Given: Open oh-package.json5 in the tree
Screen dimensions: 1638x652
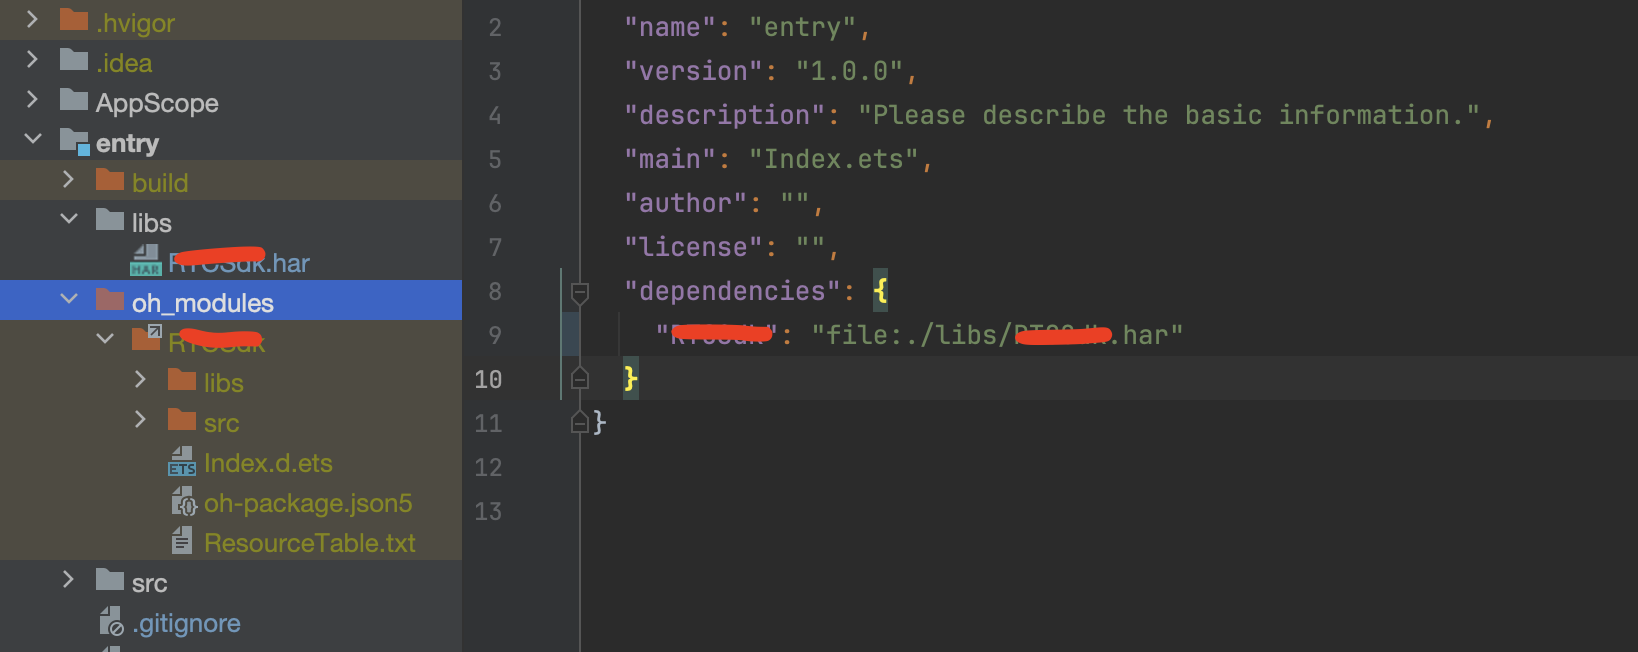Looking at the screenshot, I should click(308, 503).
